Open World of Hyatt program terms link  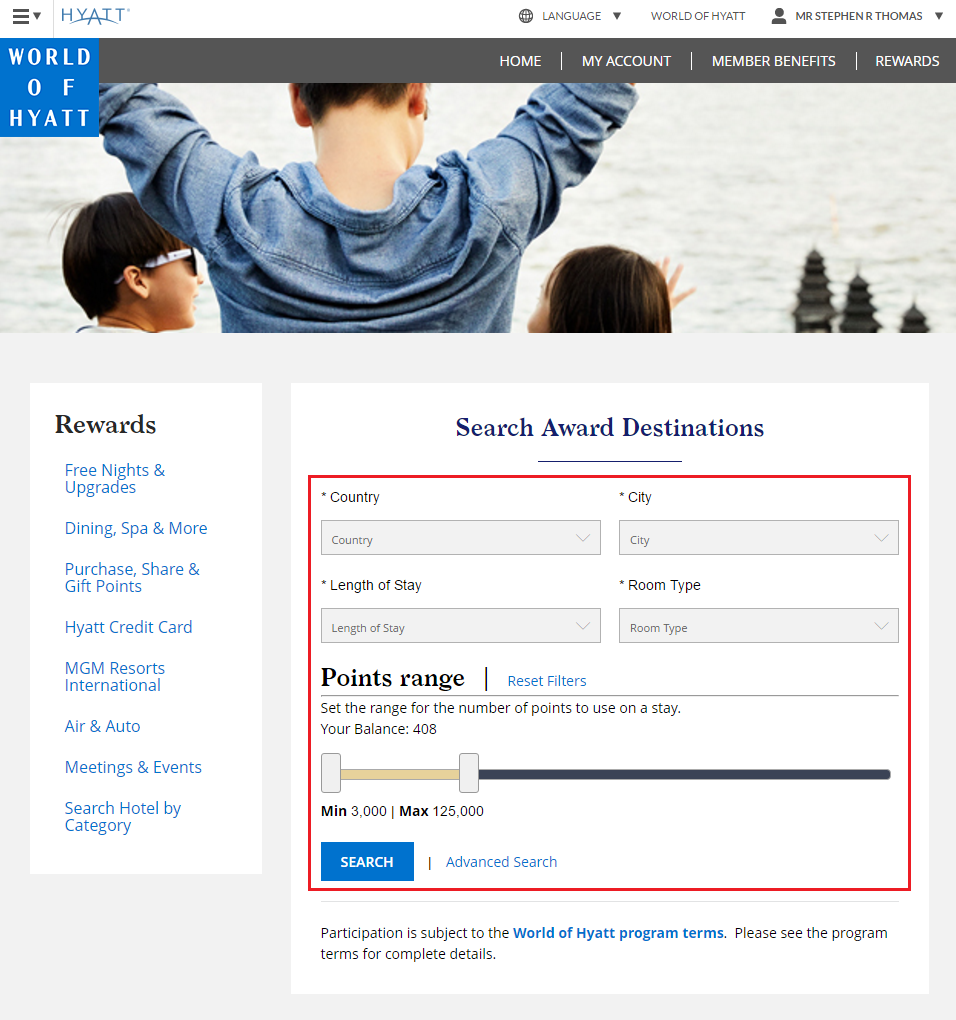pyautogui.click(x=618, y=933)
